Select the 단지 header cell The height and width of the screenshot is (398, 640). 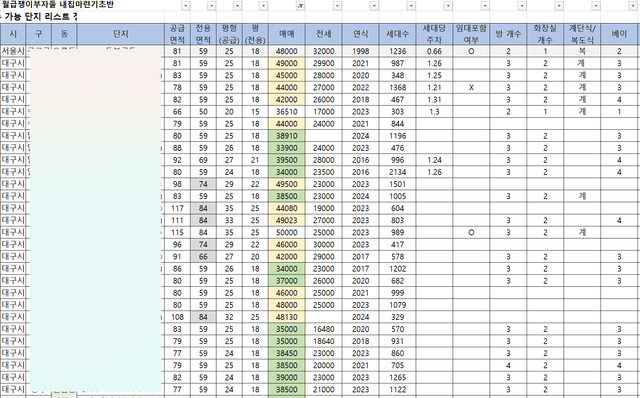(120, 34)
